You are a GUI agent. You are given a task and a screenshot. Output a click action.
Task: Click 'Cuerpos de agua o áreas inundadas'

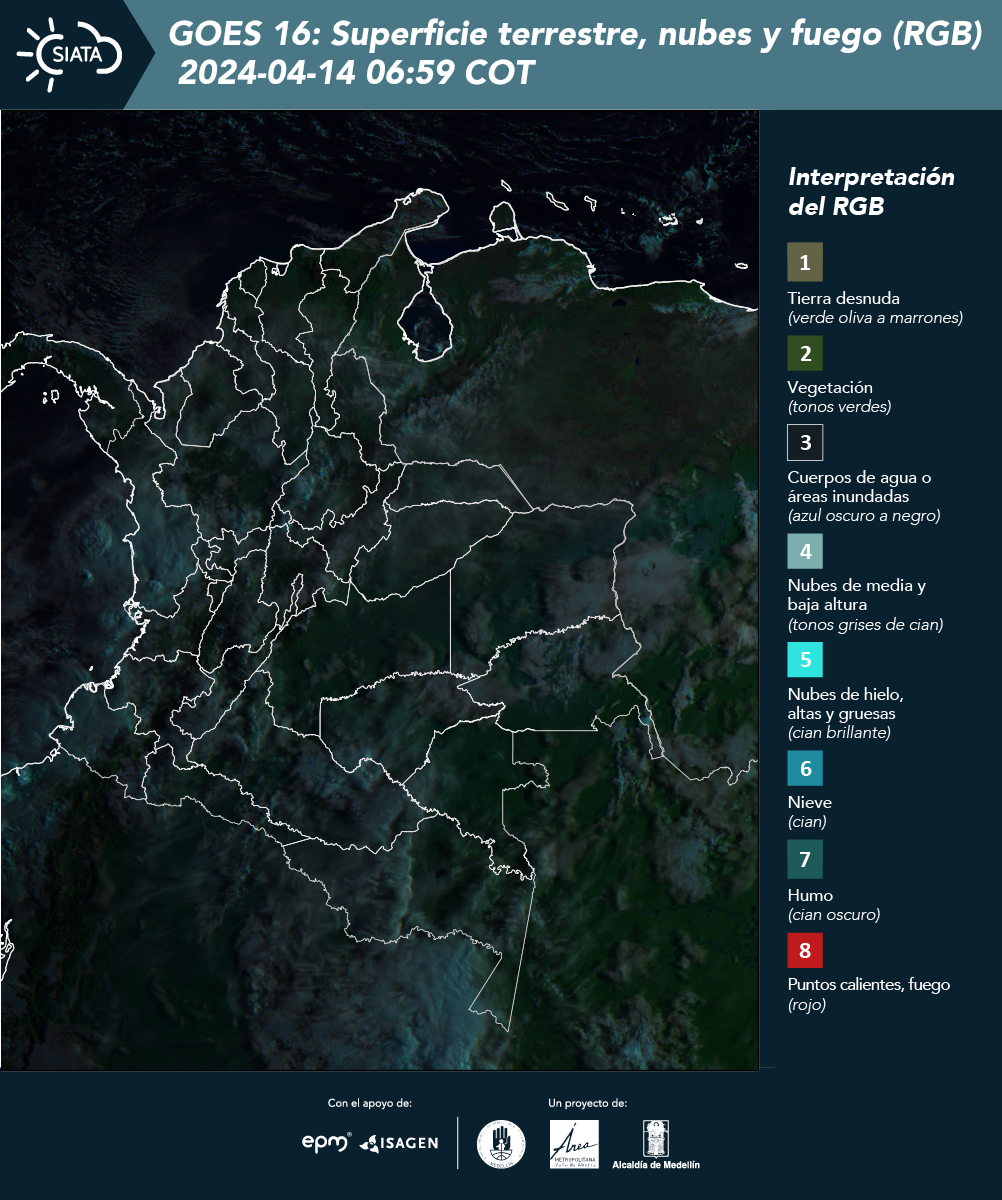tap(859, 487)
